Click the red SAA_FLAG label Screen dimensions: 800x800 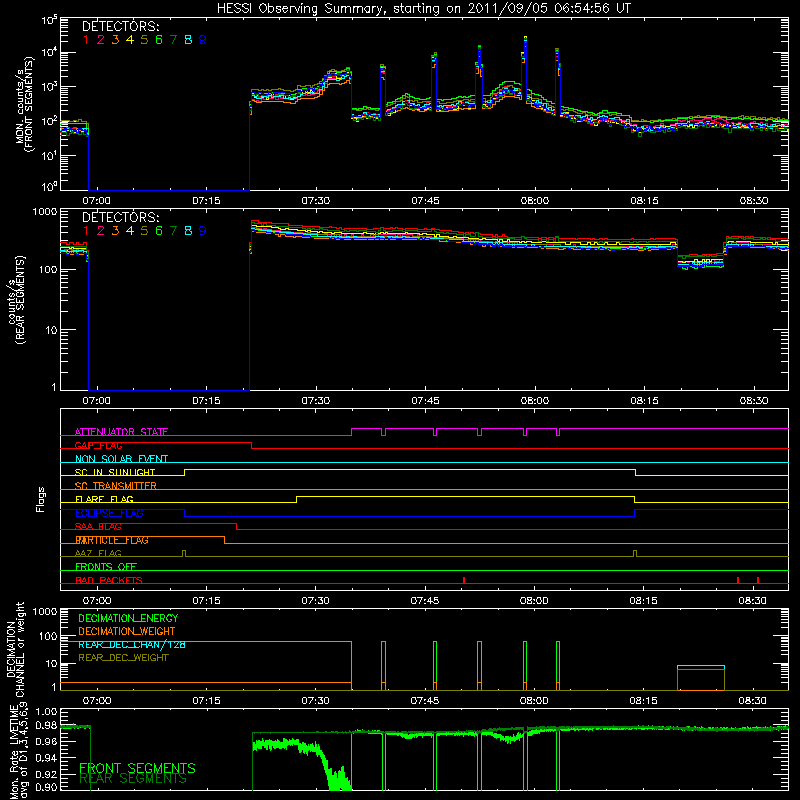[98, 527]
